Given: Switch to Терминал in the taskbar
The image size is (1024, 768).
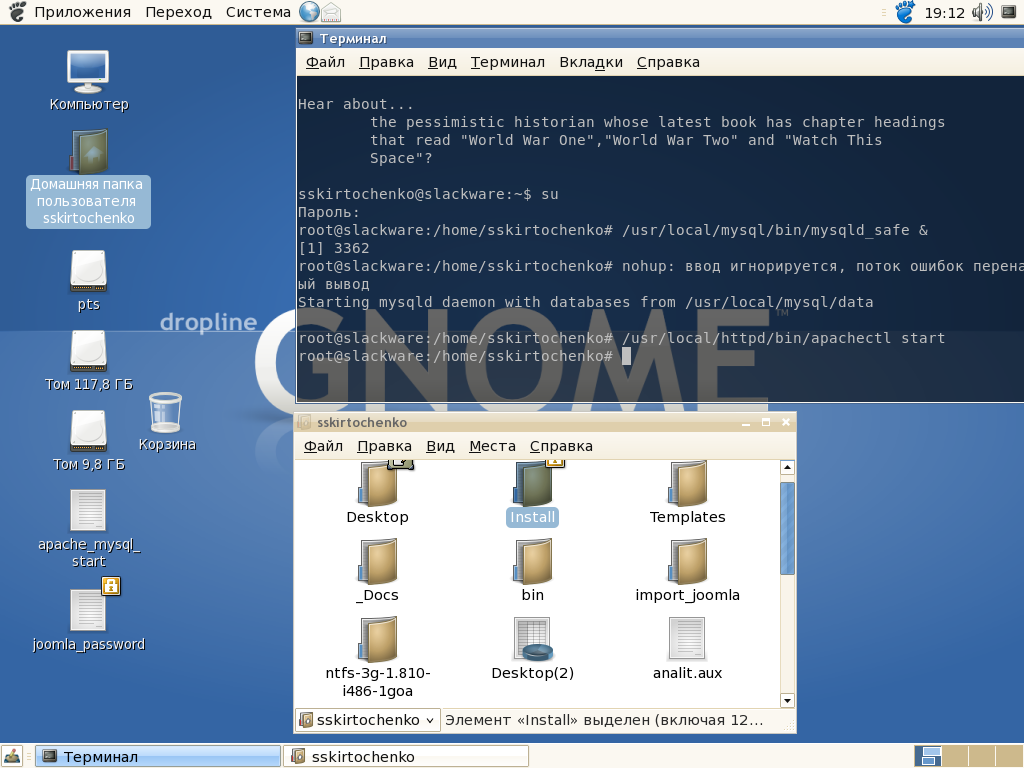Looking at the screenshot, I should (158, 756).
